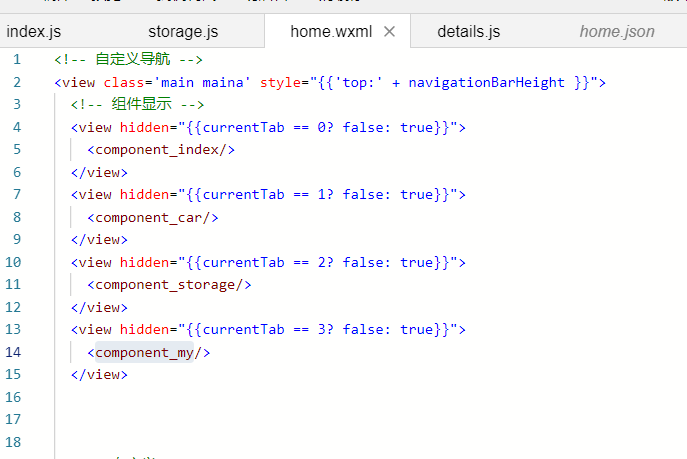
Task: Close the home.wxml tab
Action: tap(390, 32)
